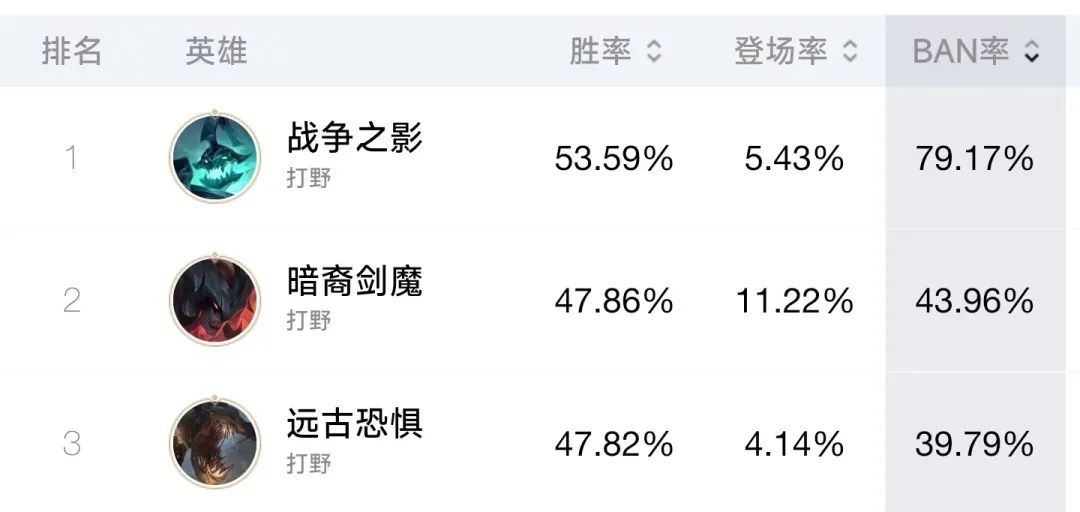Click the 打野 label under 战争之影
This screenshot has height=512, width=1080.
(309, 178)
